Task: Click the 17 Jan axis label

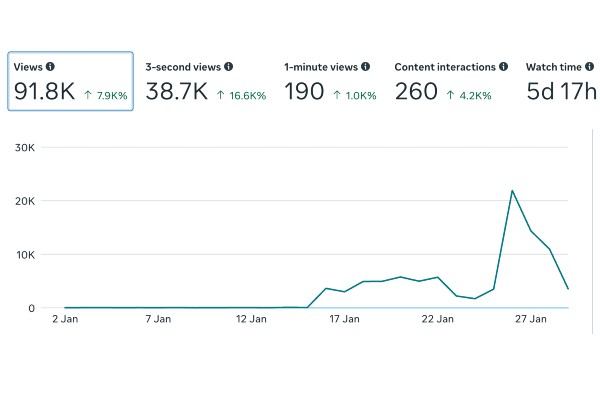Action: point(344,319)
